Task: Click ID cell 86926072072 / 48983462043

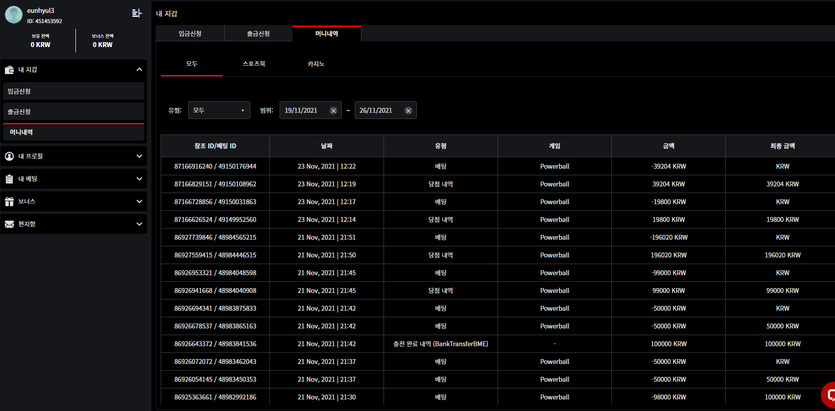Action: tap(215, 361)
